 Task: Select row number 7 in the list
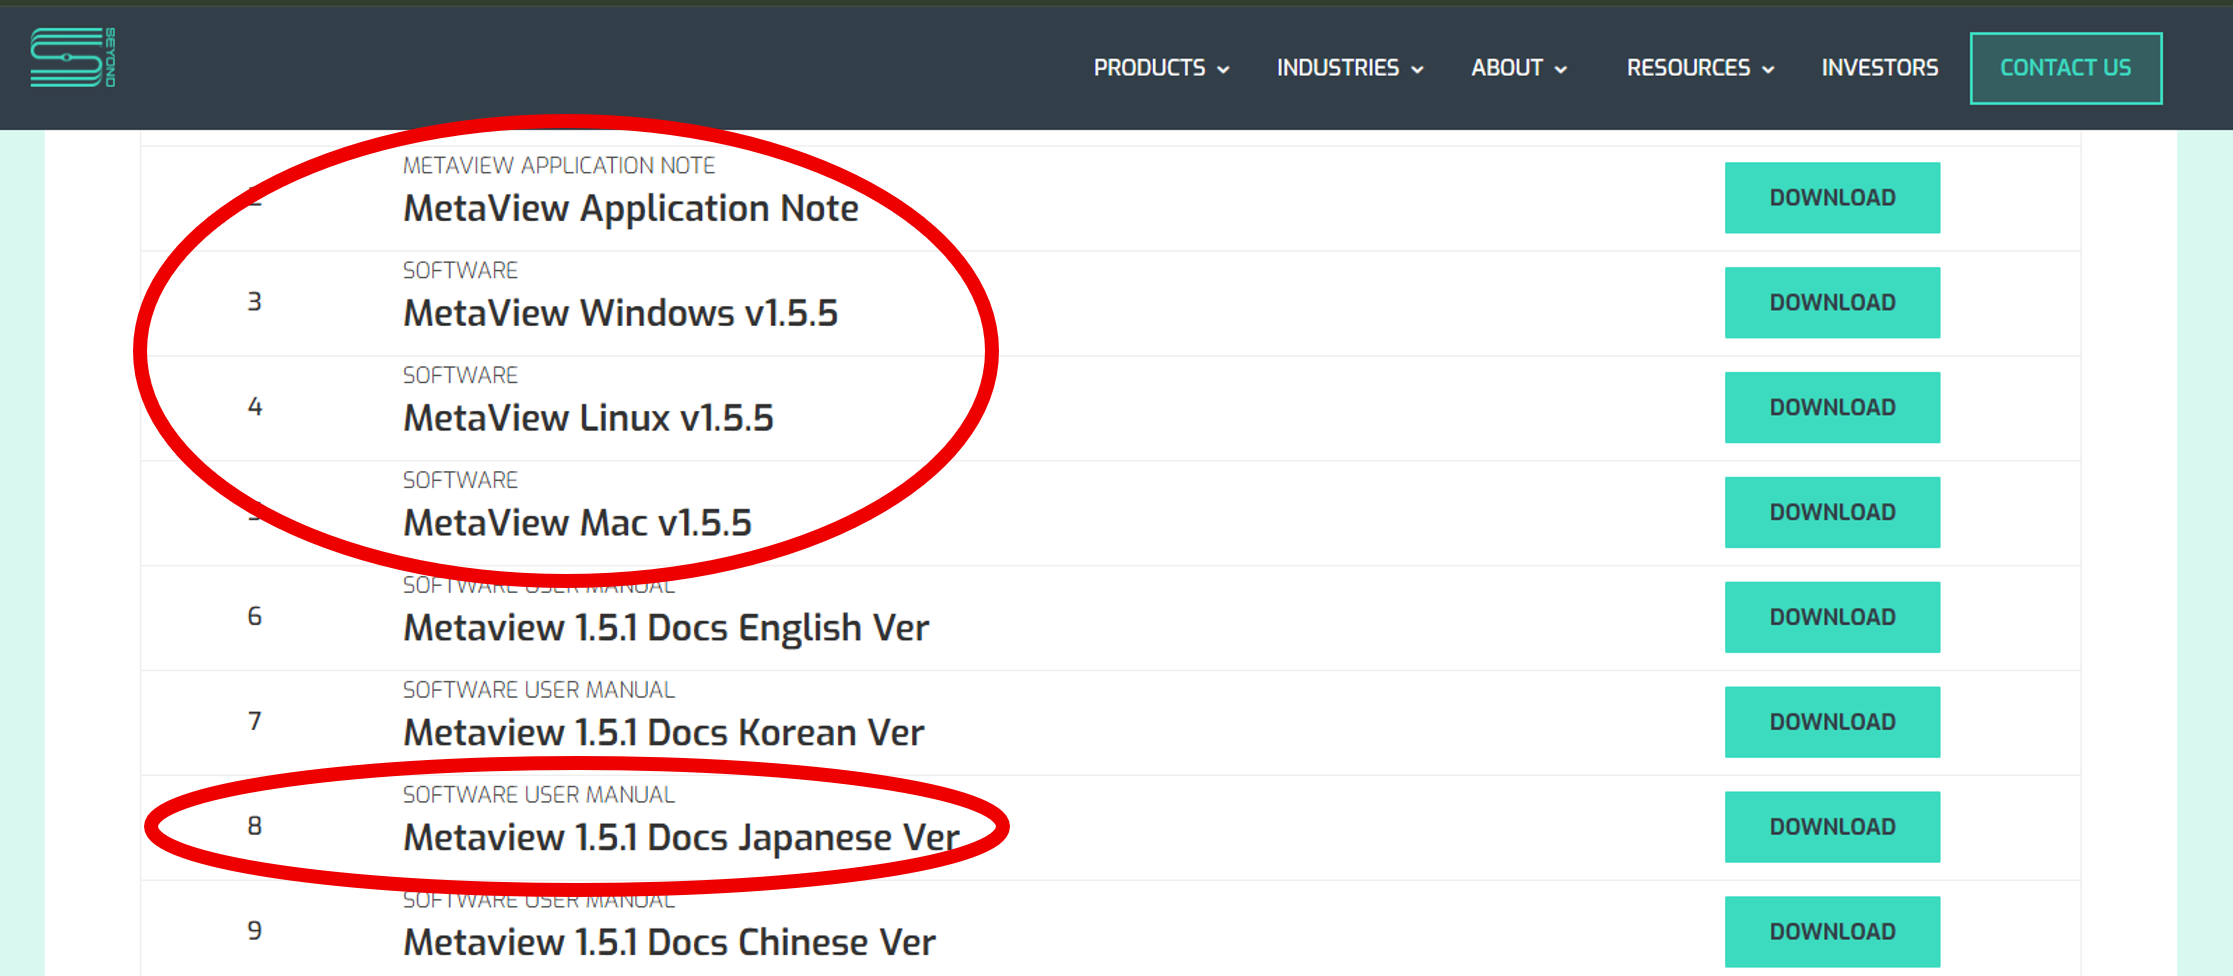tap(255, 722)
